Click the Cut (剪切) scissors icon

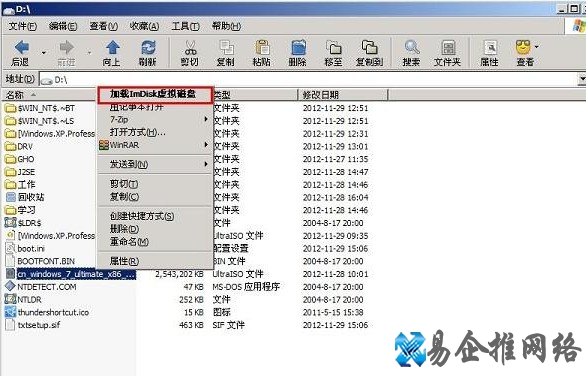click(190, 47)
